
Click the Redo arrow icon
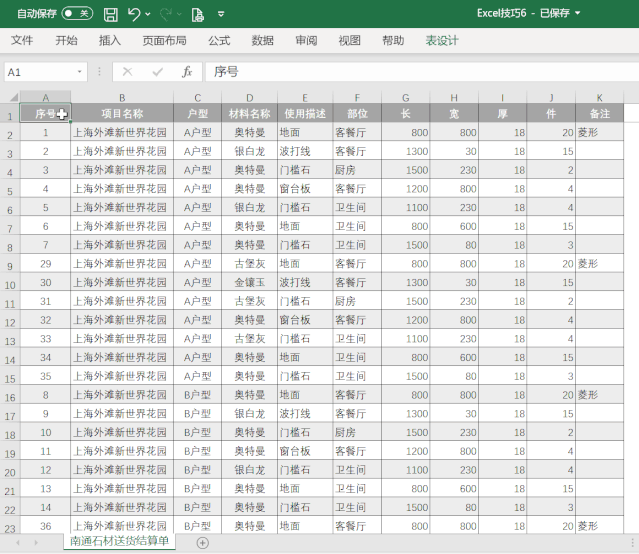click(166, 14)
